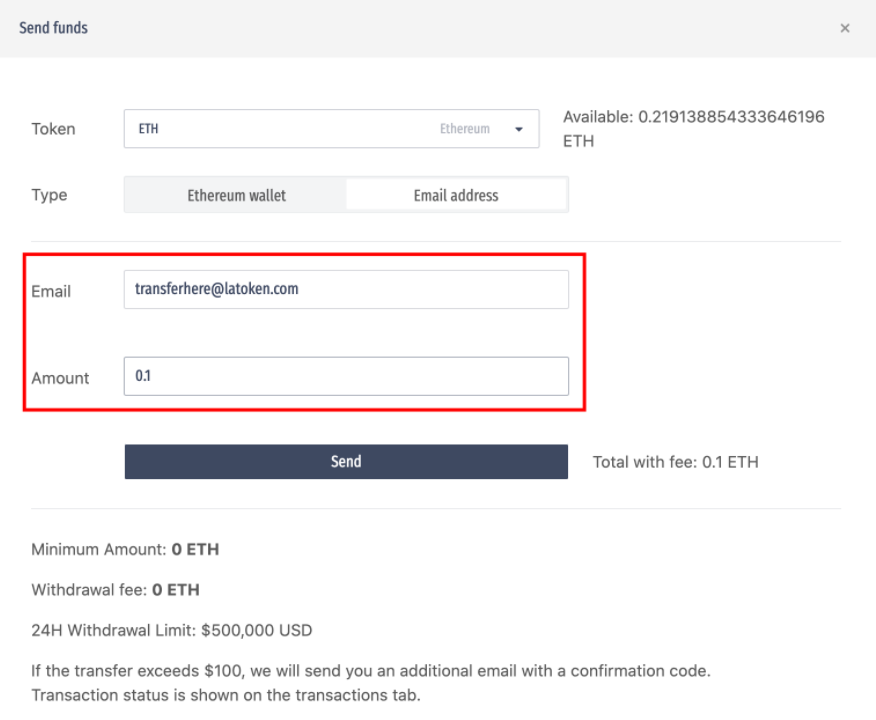Viewport: 876px width, 720px height.
Task: Focus the Amount input field
Action: (x=346, y=376)
